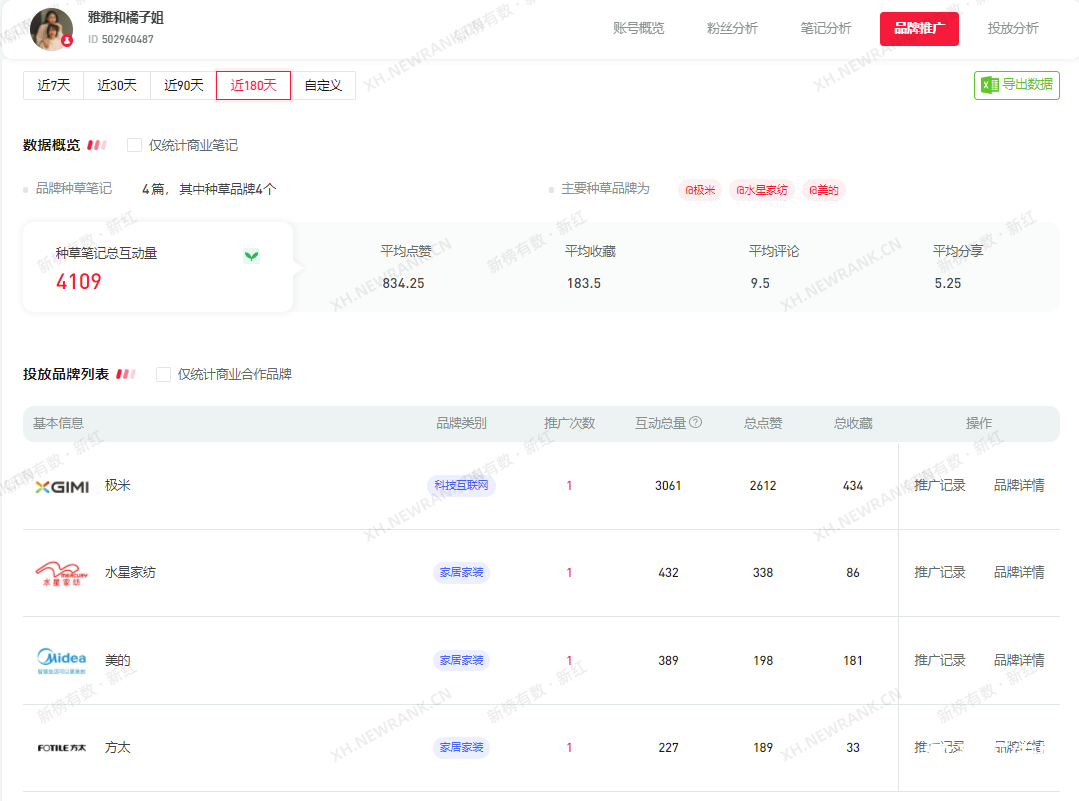Image resolution: width=1079 pixels, height=801 pixels.
Task: Click the Midea brand logo
Action: [62, 660]
